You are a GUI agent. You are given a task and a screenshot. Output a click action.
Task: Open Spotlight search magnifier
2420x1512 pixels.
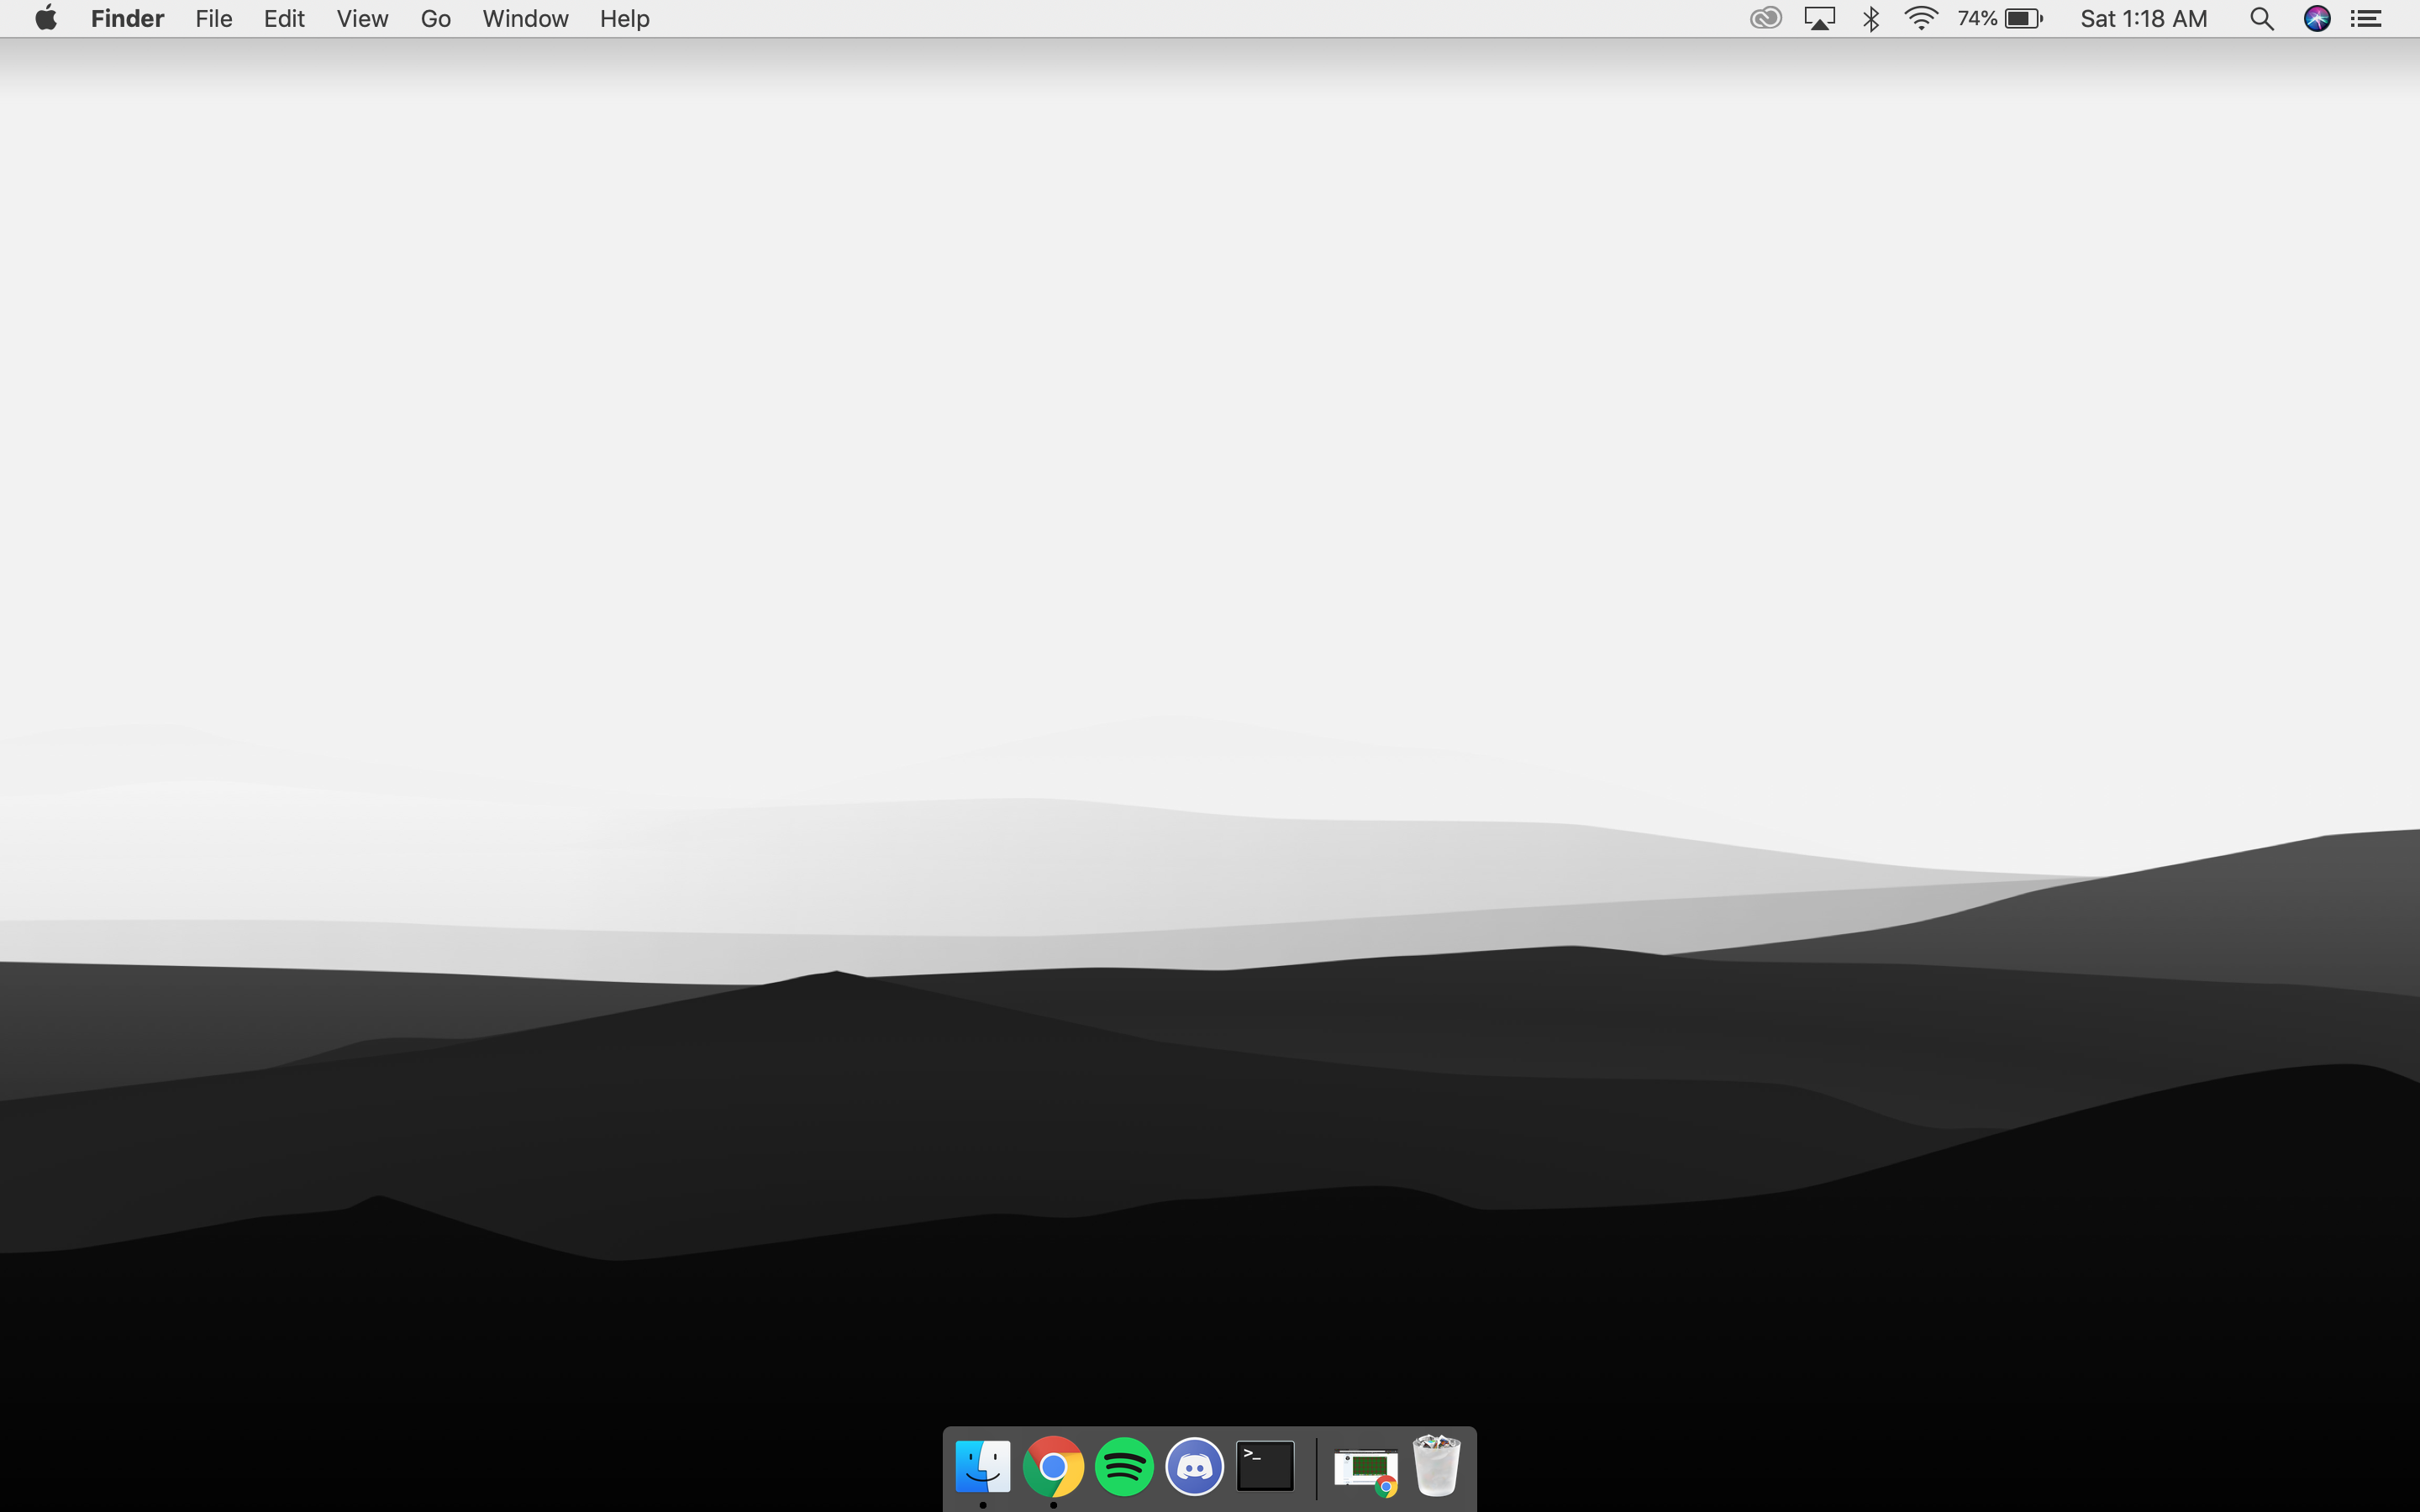click(x=2262, y=19)
